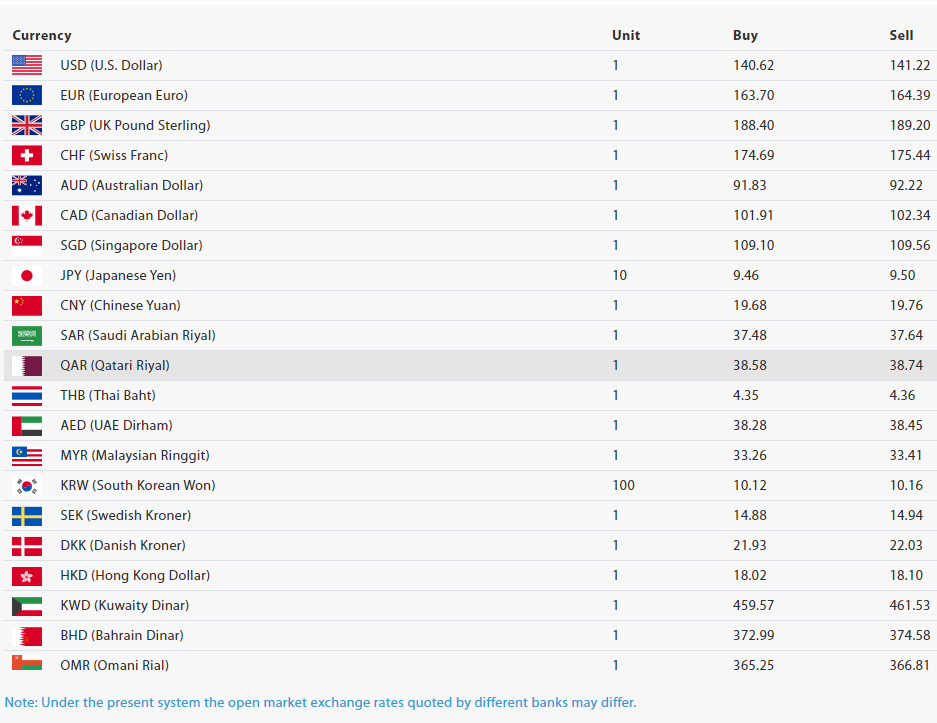Click the SGD (Singapore Dollar) label
The height and width of the screenshot is (723, 937).
(131, 245)
